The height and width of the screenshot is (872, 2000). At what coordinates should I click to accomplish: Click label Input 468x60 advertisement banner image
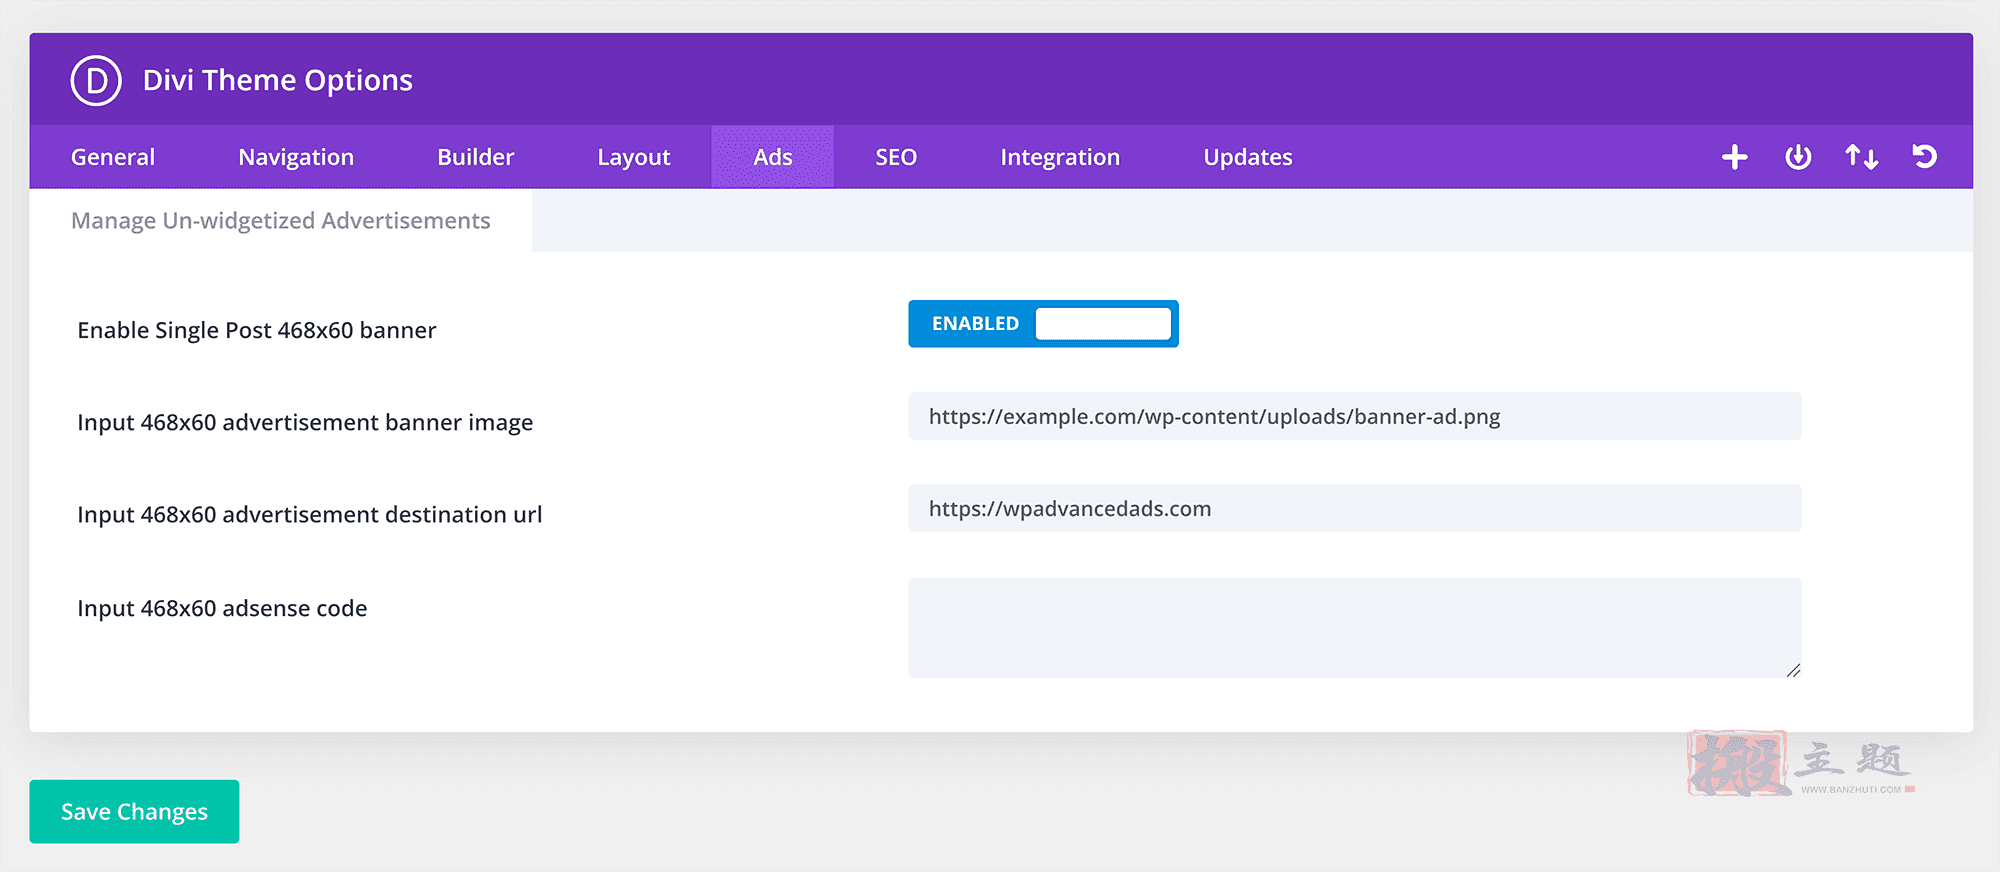click(x=305, y=422)
